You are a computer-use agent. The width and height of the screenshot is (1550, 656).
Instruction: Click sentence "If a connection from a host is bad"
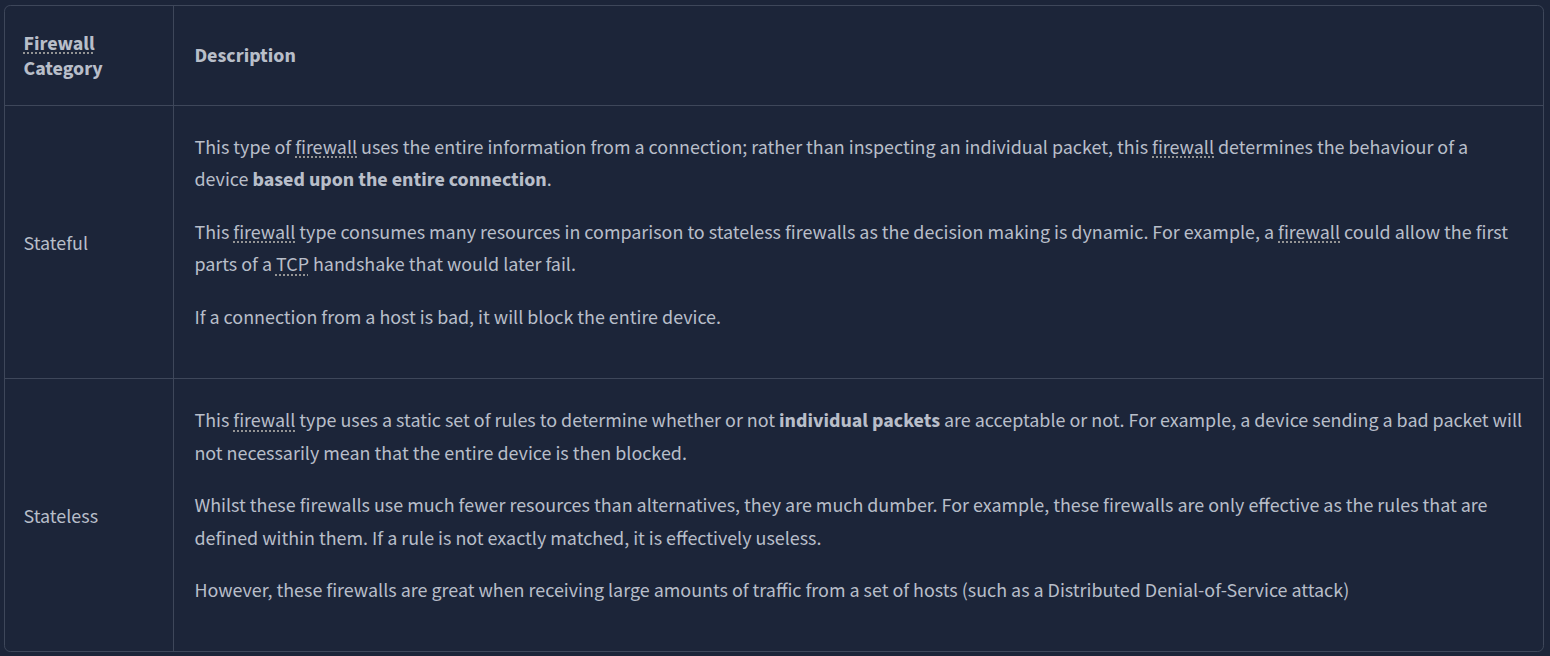[x=457, y=318]
